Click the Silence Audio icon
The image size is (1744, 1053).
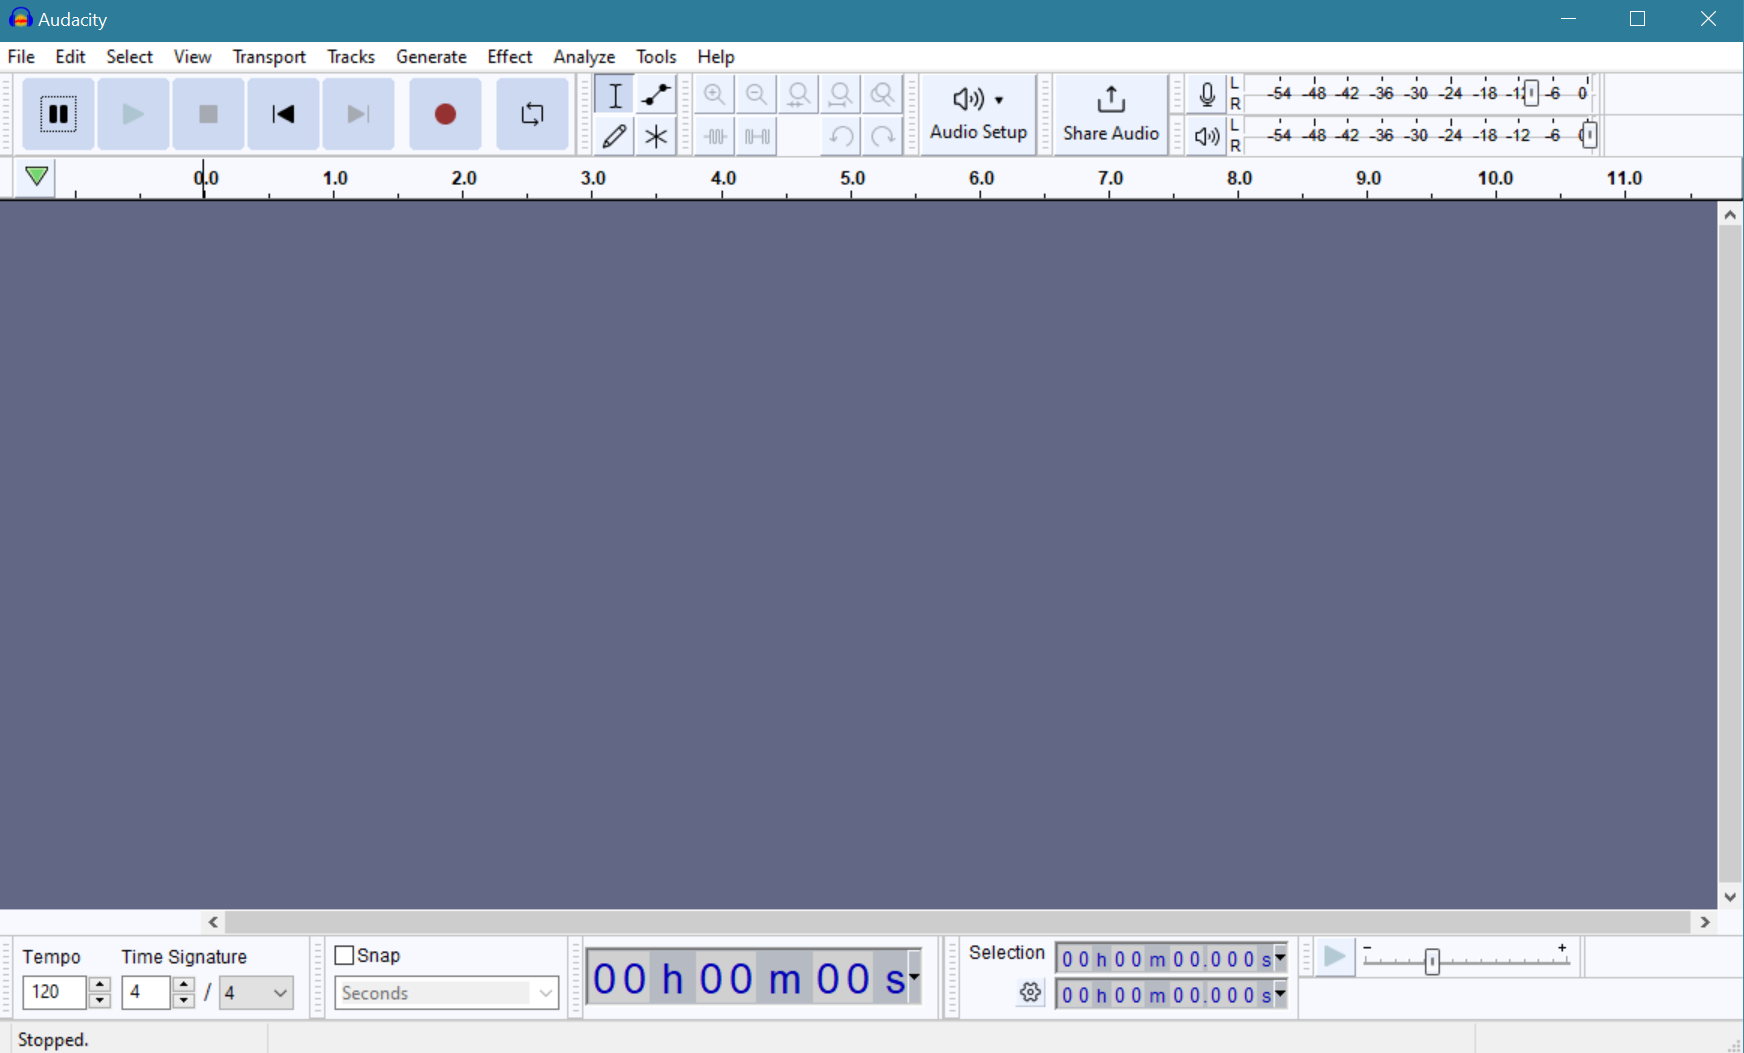coord(756,136)
